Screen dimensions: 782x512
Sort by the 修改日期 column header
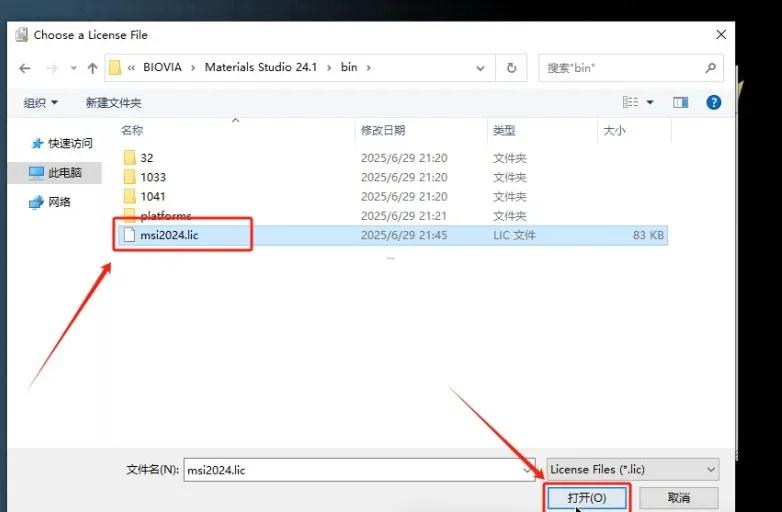click(383, 131)
